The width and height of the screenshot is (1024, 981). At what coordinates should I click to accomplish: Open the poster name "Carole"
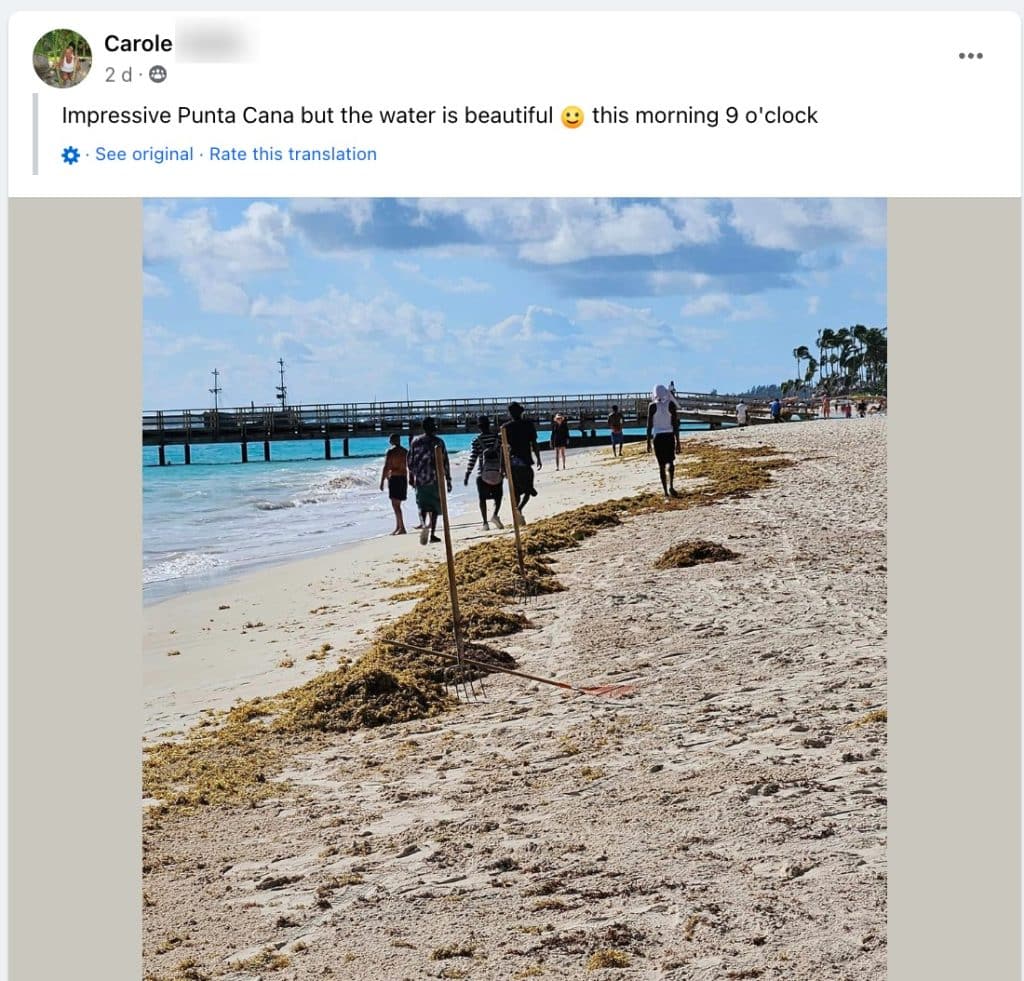(138, 43)
